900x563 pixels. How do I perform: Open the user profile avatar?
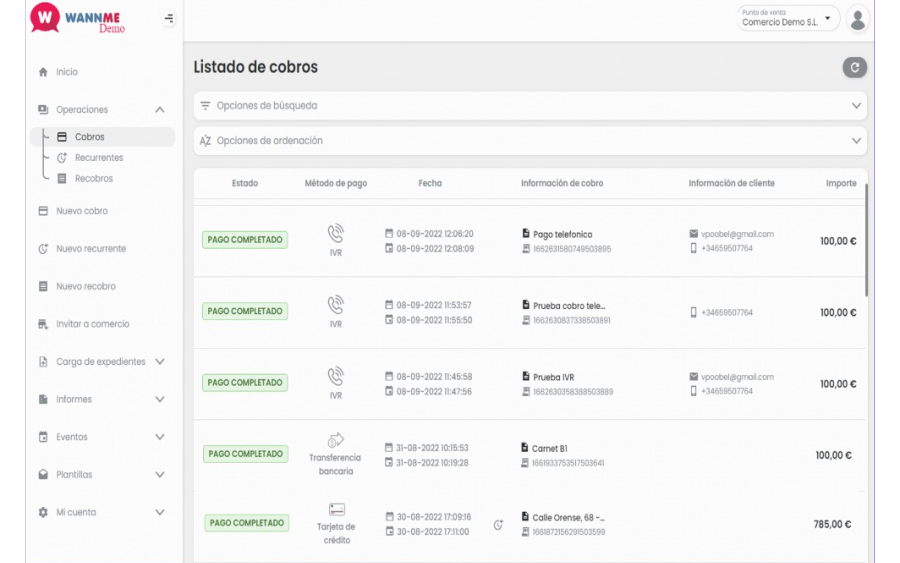(858, 20)
